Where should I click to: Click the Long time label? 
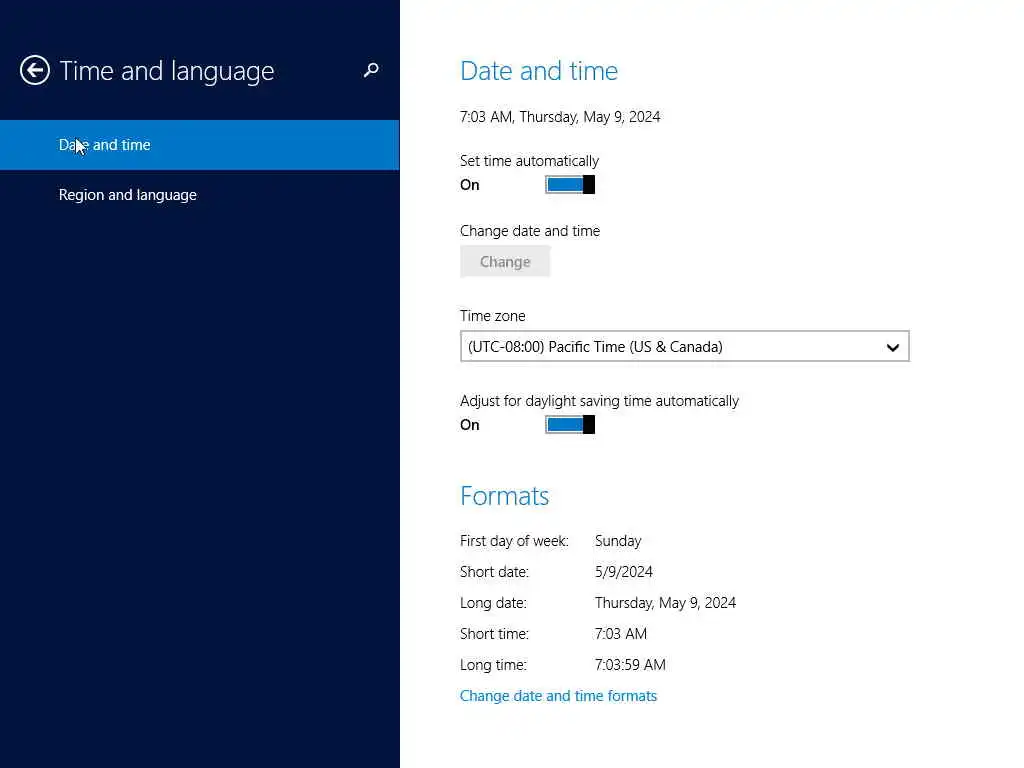pyautogui.click(x=493, y=665)
